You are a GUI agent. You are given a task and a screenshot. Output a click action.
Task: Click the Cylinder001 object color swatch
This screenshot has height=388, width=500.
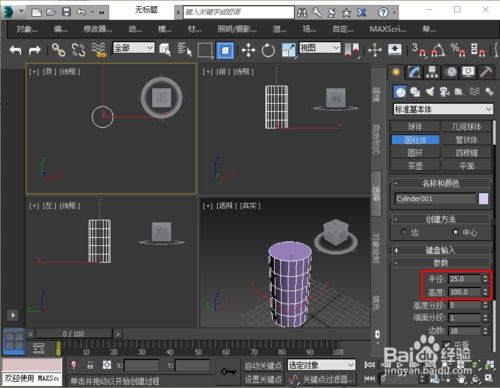[x=483, y=199]
